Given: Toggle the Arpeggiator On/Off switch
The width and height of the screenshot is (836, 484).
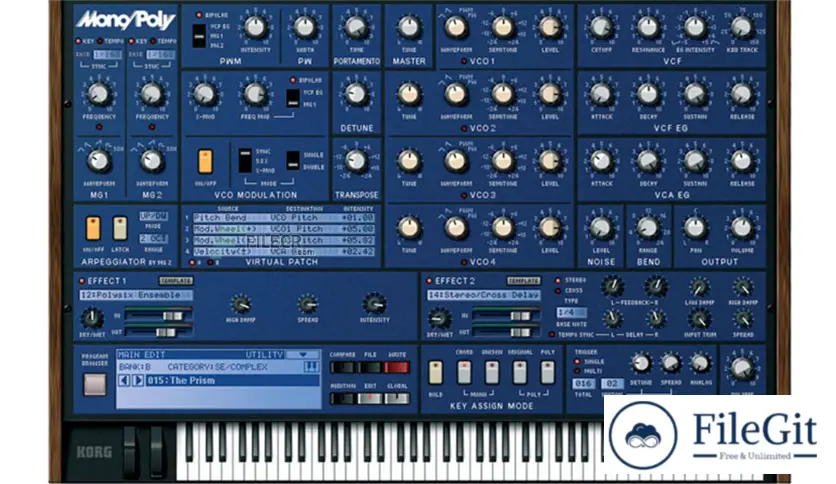Looking at the screenshot, I should pos(93,229).
